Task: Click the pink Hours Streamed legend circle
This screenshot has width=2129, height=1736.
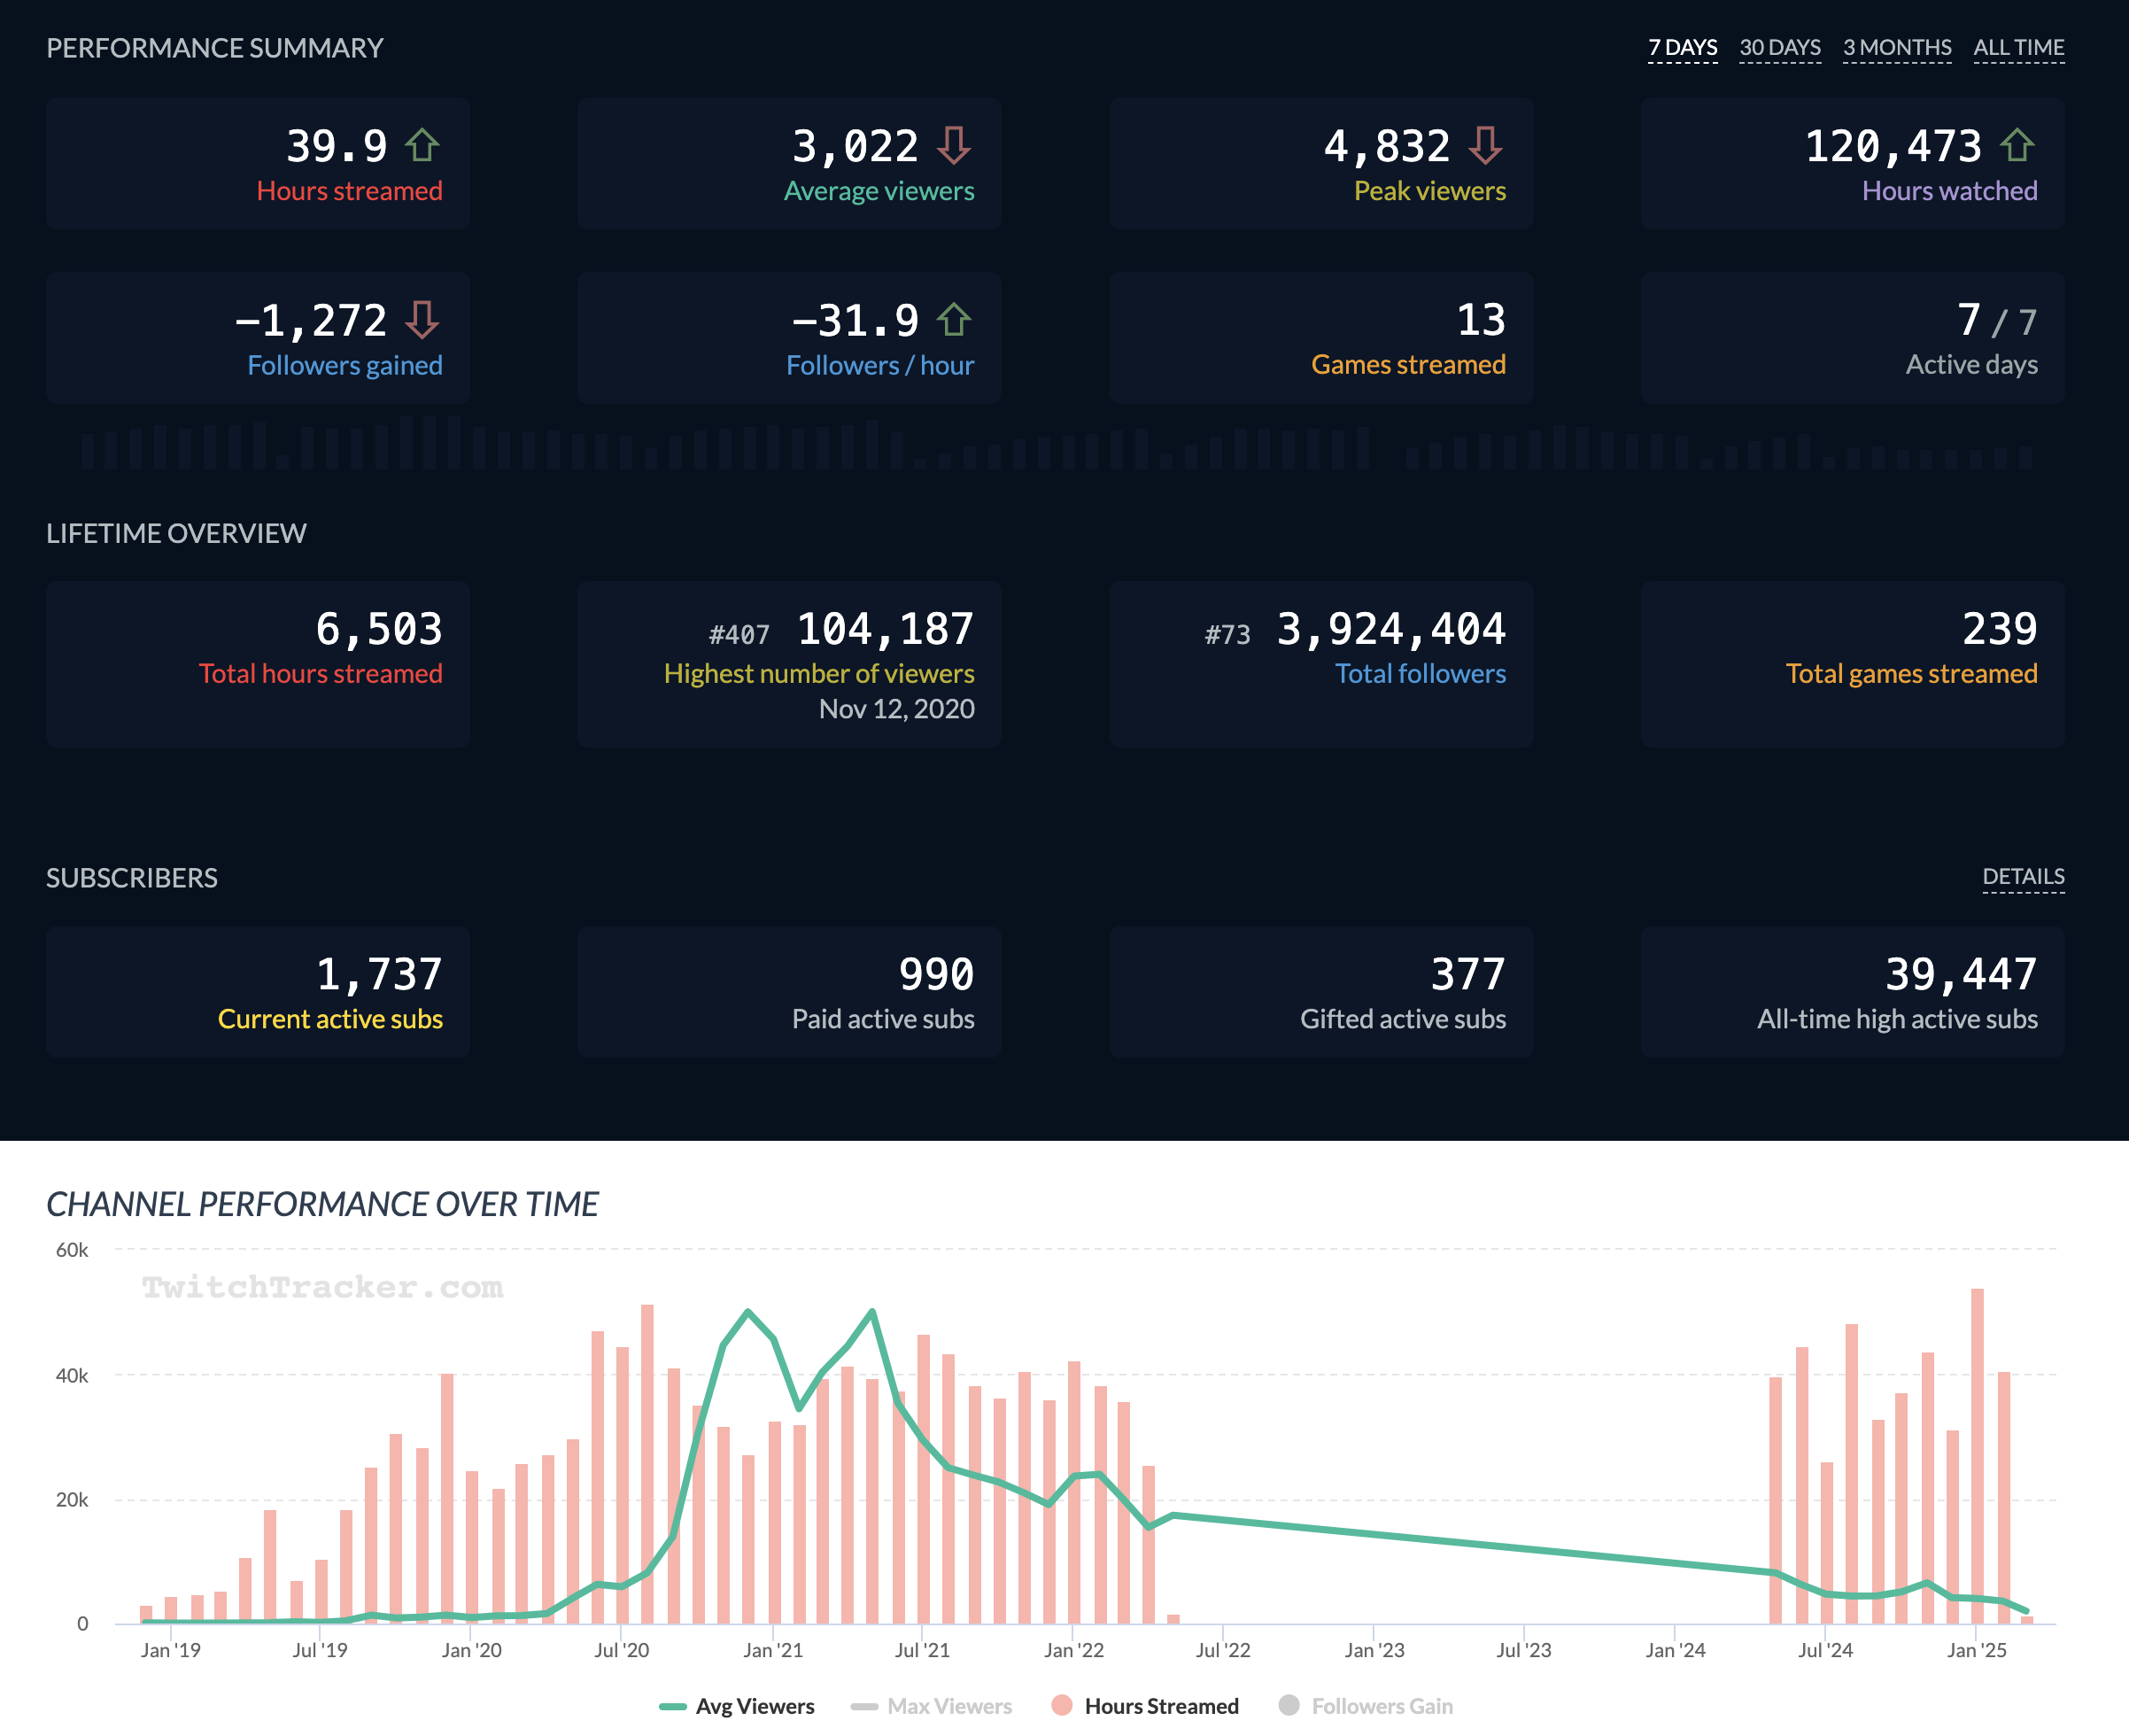Action: click(x=1062, y=1705)
